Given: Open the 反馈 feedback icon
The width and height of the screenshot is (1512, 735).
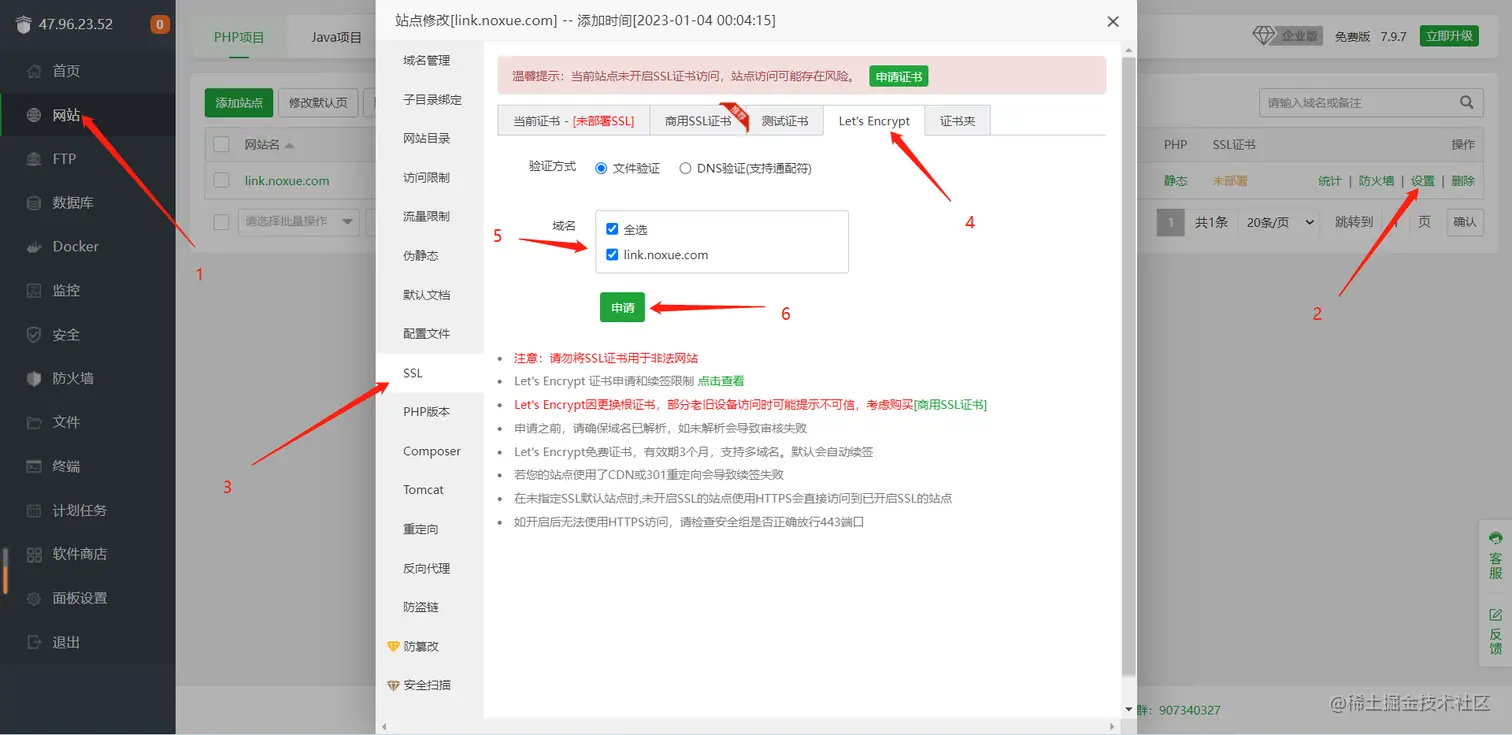Looking at the screenshot, I should [1496, 614].
